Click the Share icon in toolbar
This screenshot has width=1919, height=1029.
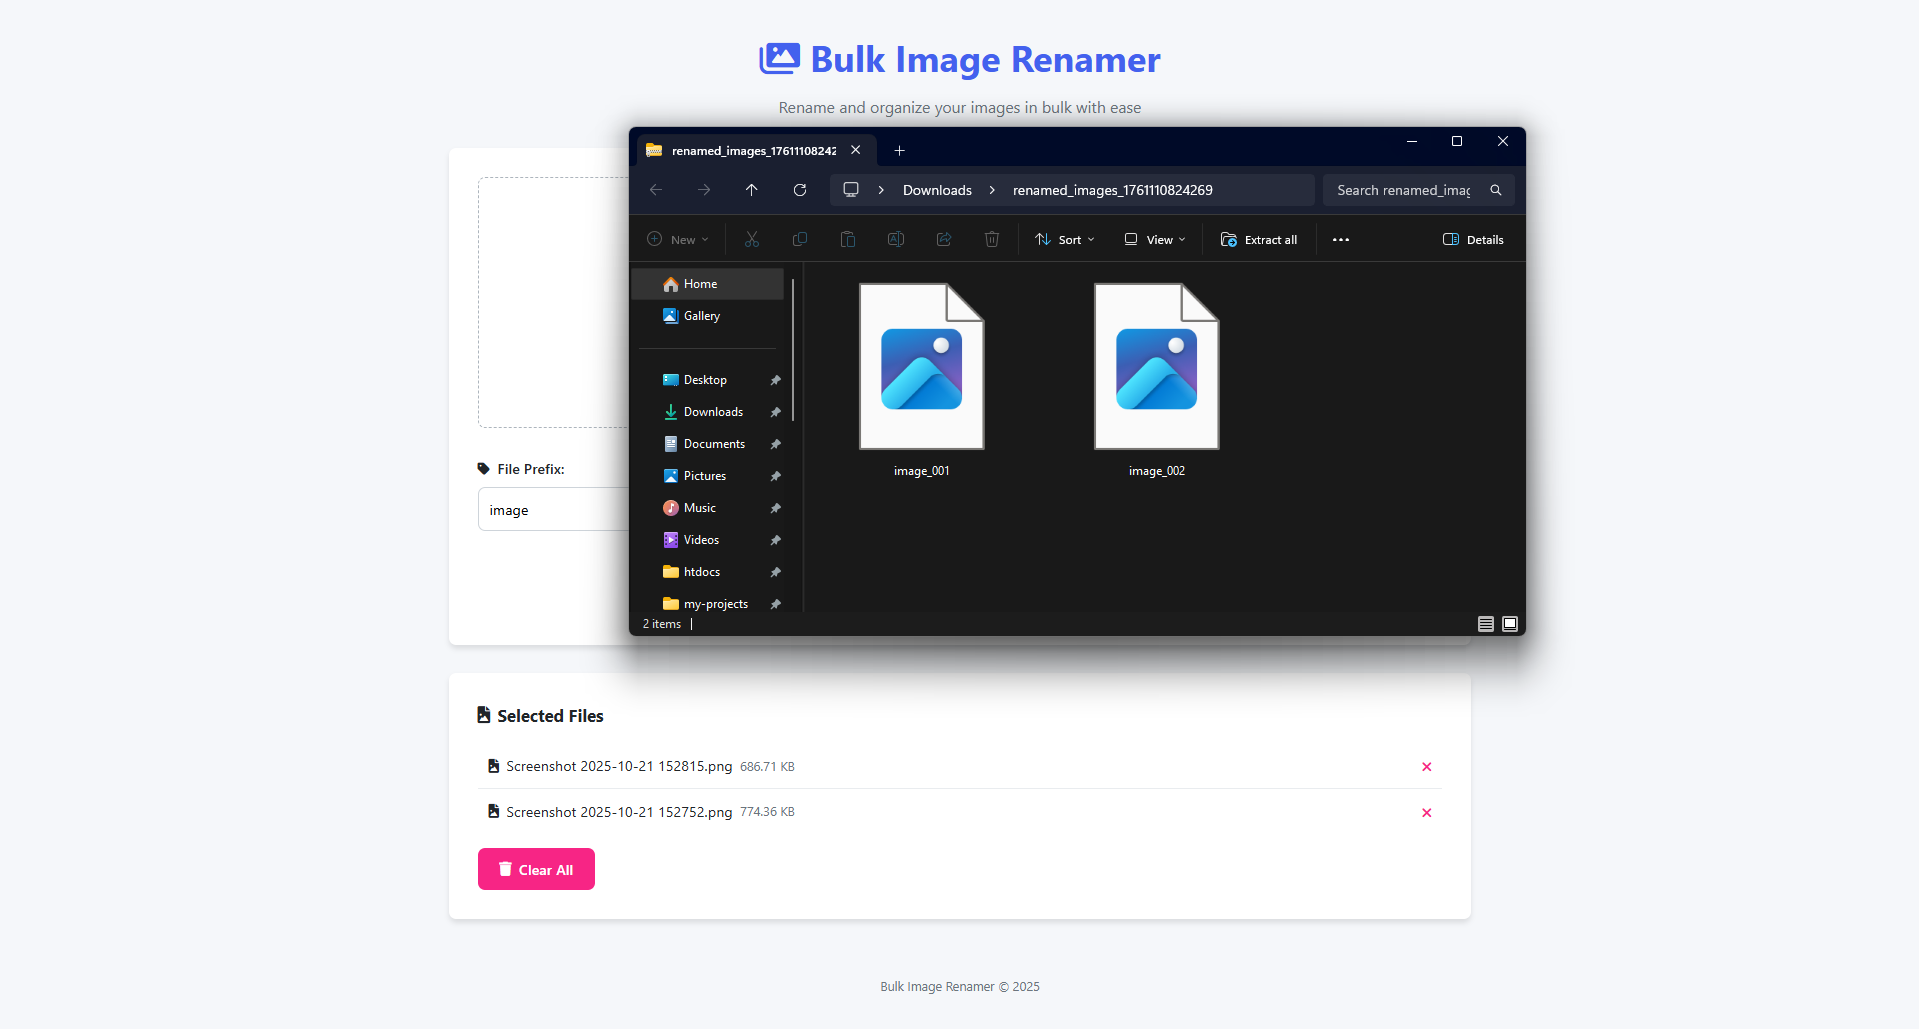(944, 239)
